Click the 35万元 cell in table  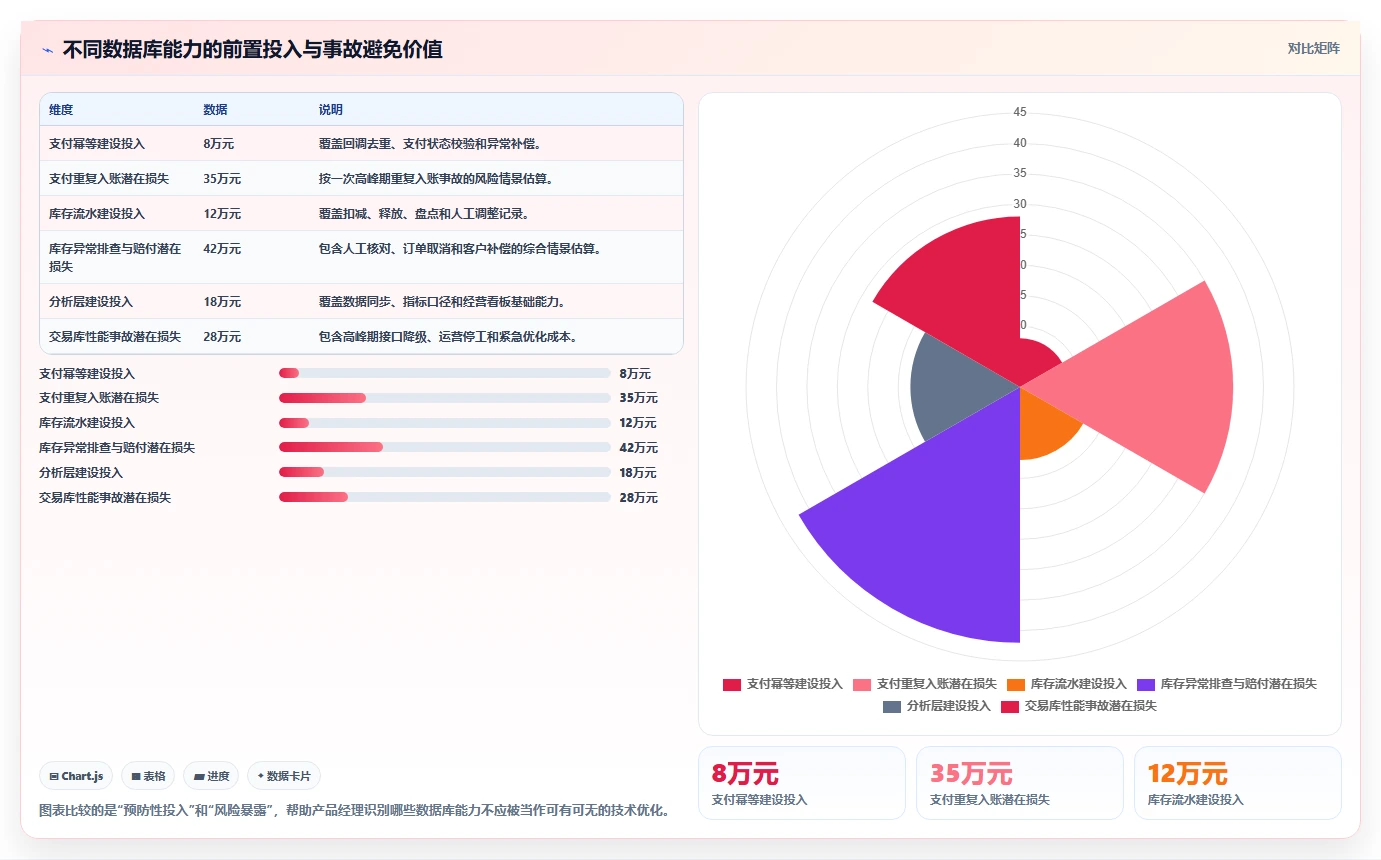[222, 179]
